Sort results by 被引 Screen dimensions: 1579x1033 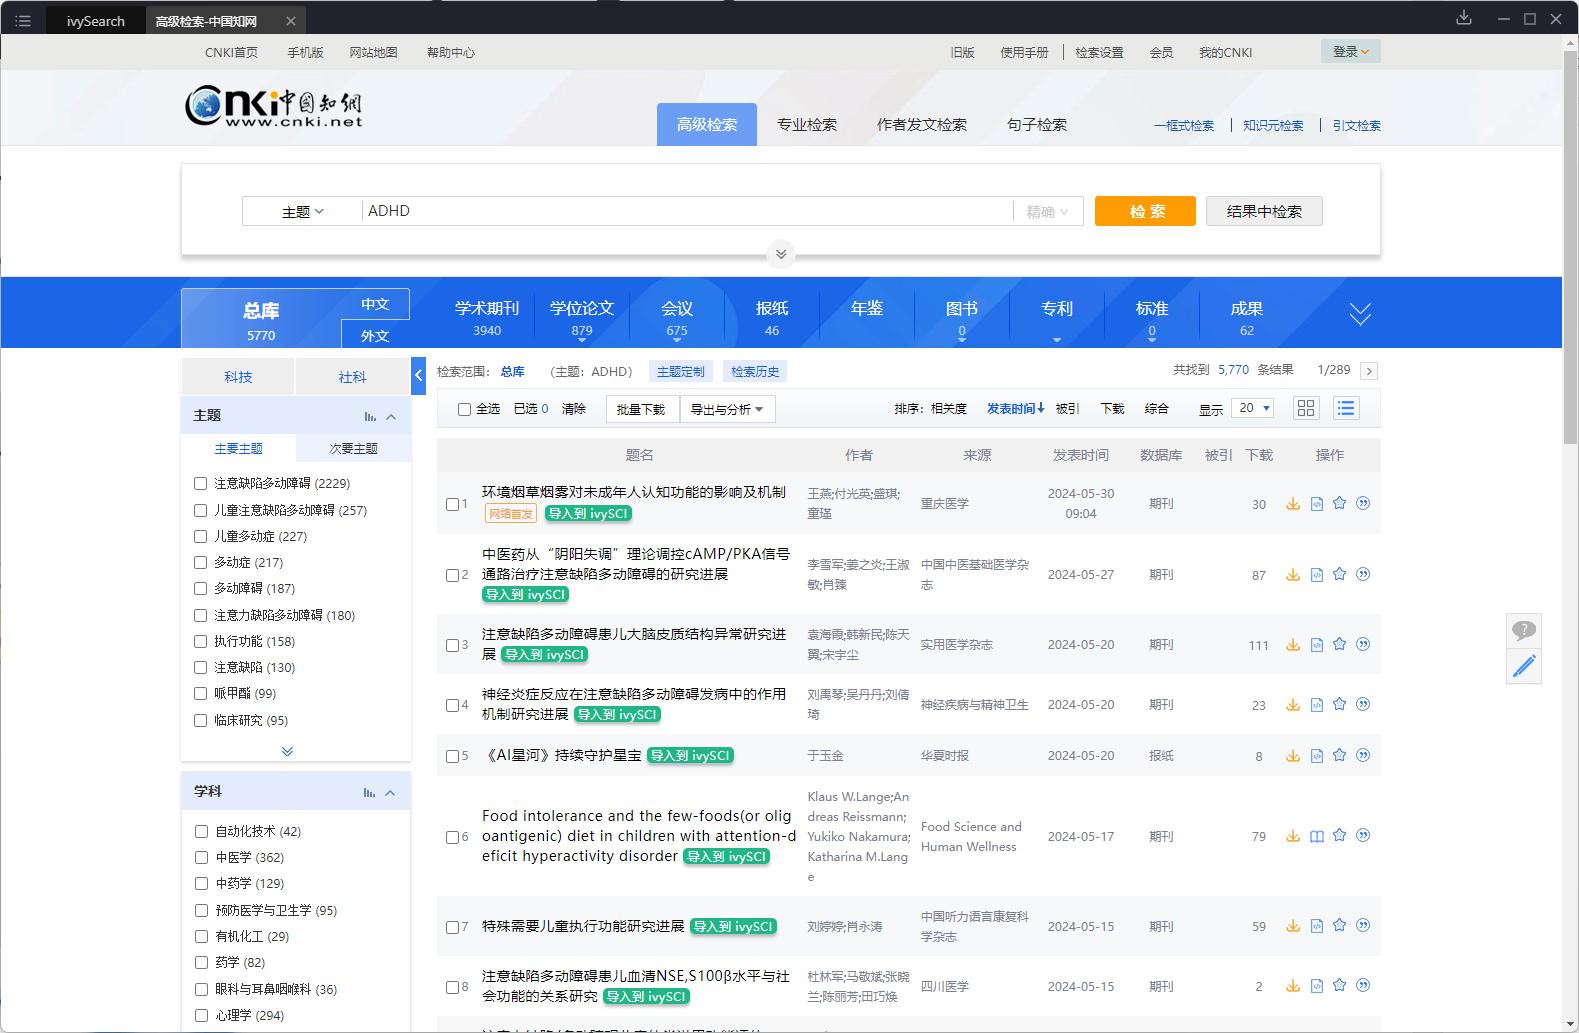tap(1067, 409)
